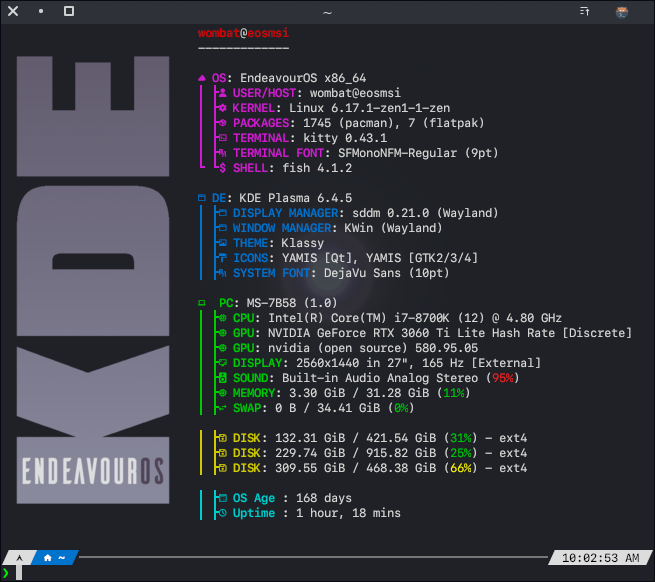Click the 66% disk usage value

click(460, 468)
